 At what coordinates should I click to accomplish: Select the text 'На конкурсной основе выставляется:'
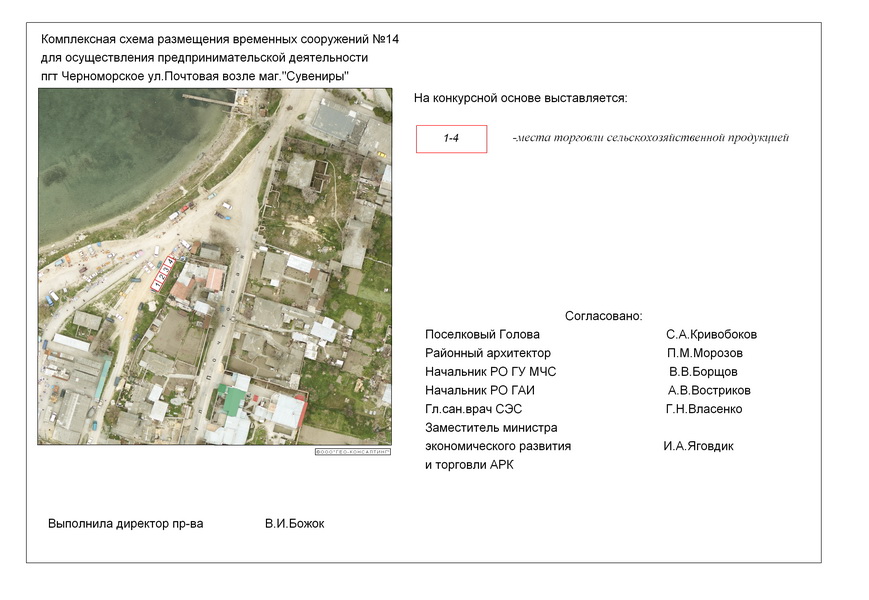tap(520, 98)
